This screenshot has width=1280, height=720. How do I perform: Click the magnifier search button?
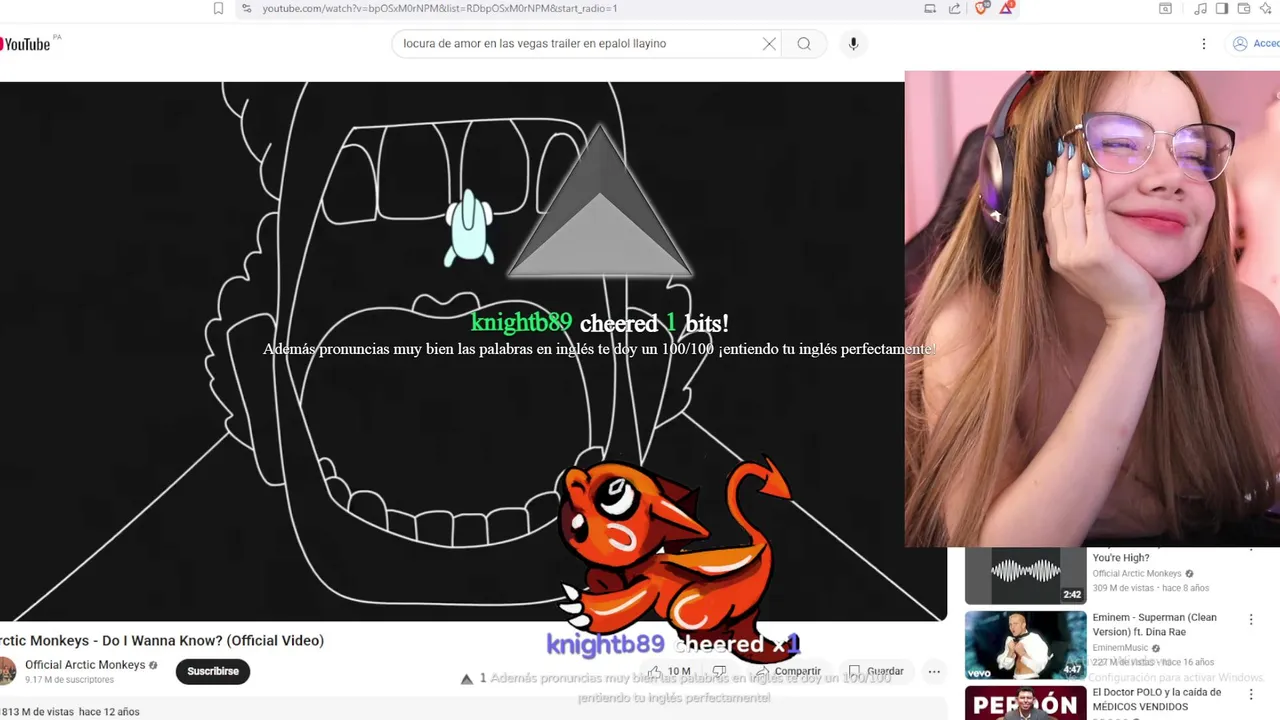pyautogui.click(x=804, y=44)
